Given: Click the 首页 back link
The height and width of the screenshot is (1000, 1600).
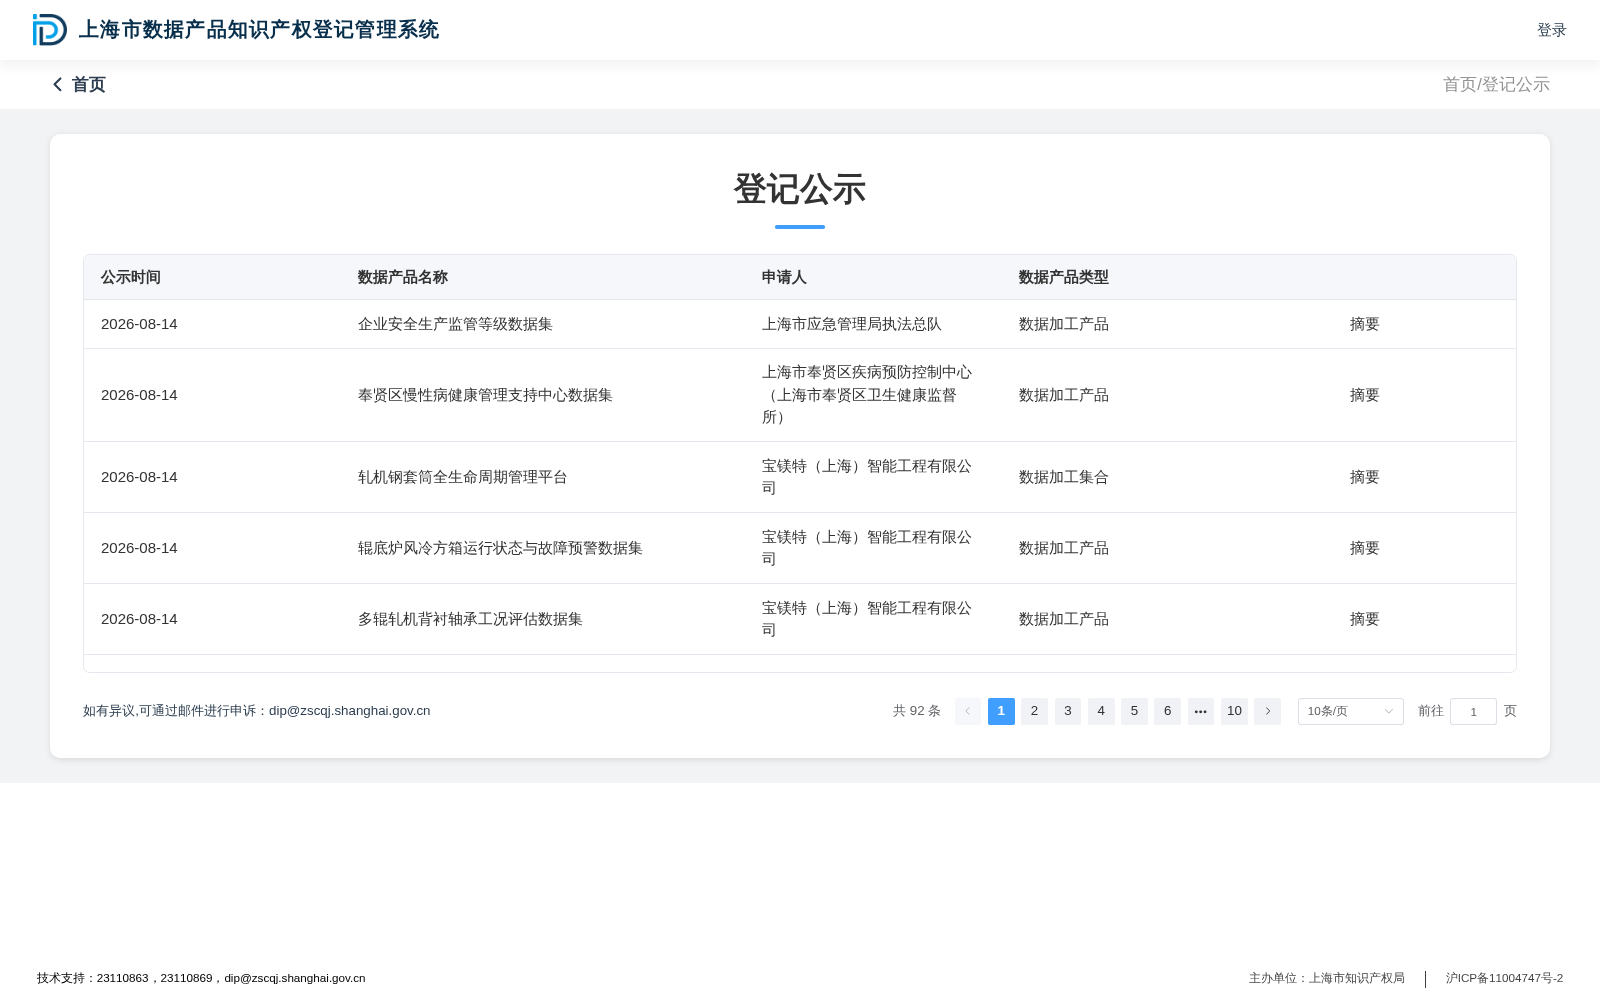Looking at the screenshot, I should pos(89,85).
